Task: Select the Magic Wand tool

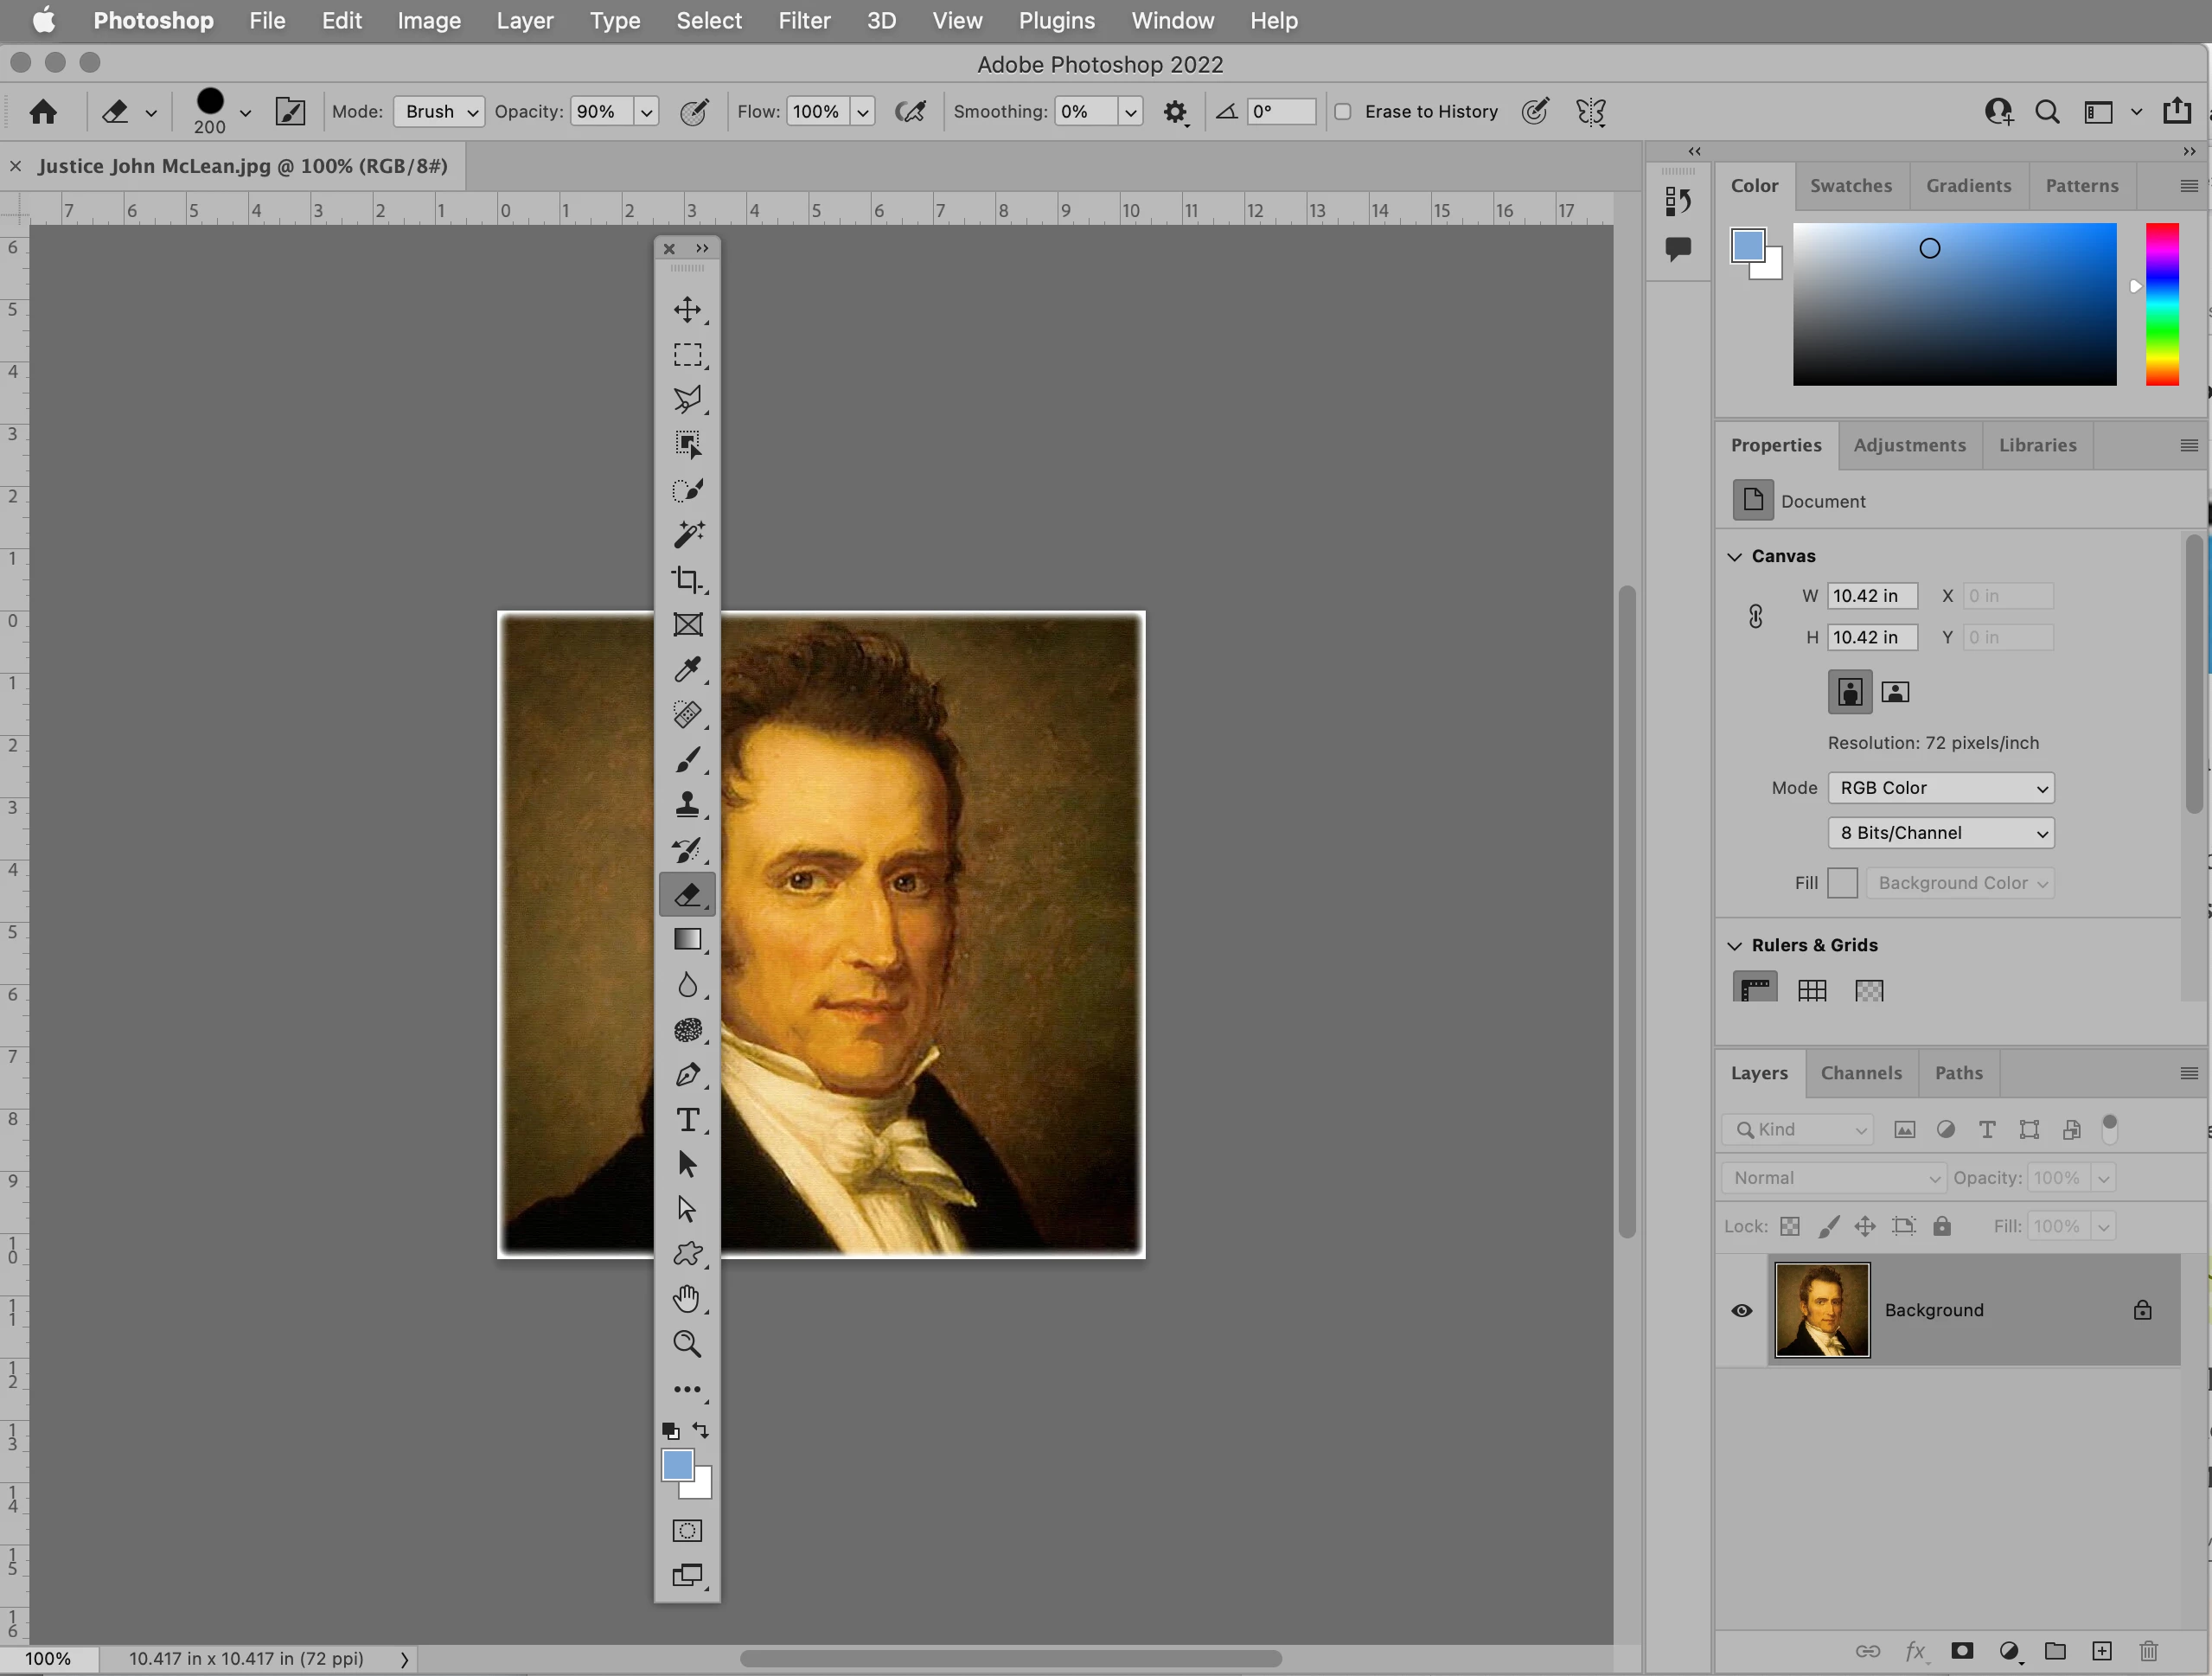Action: click(x=687, y=534)
